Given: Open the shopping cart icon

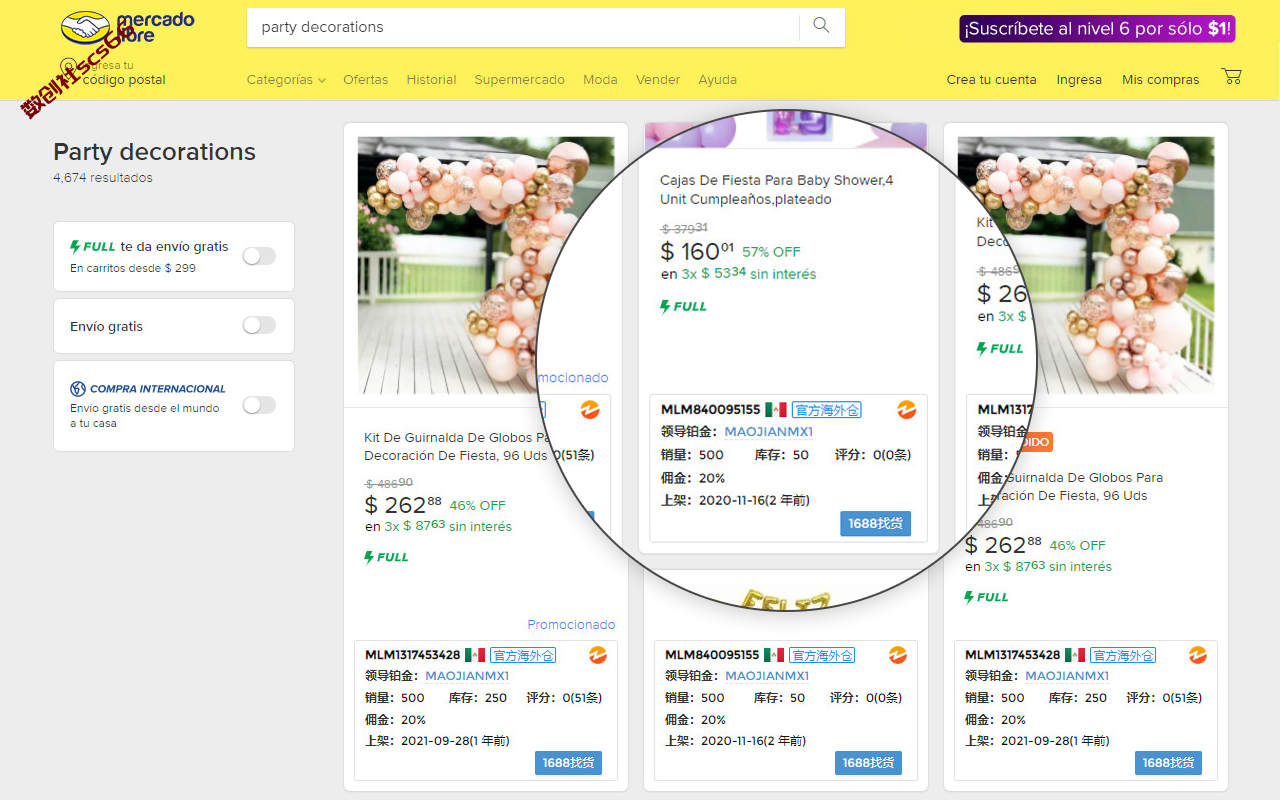Looking at the screenshot, I should point(1231,77).
